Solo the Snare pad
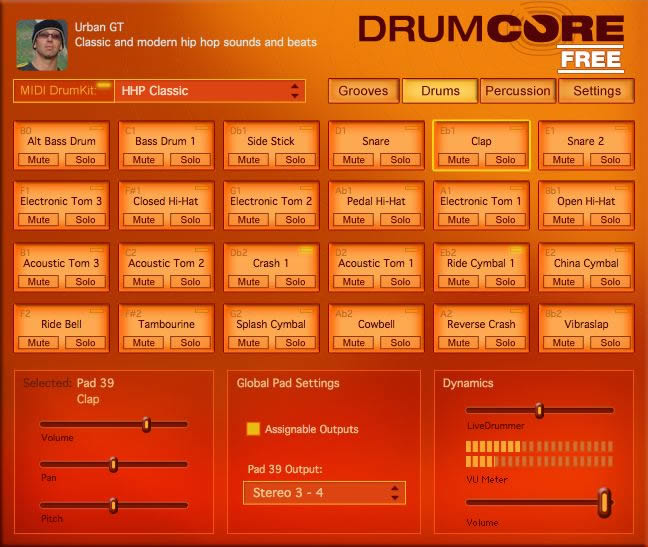The height and width of the screenshot is (547, 648). coord(400,160)
